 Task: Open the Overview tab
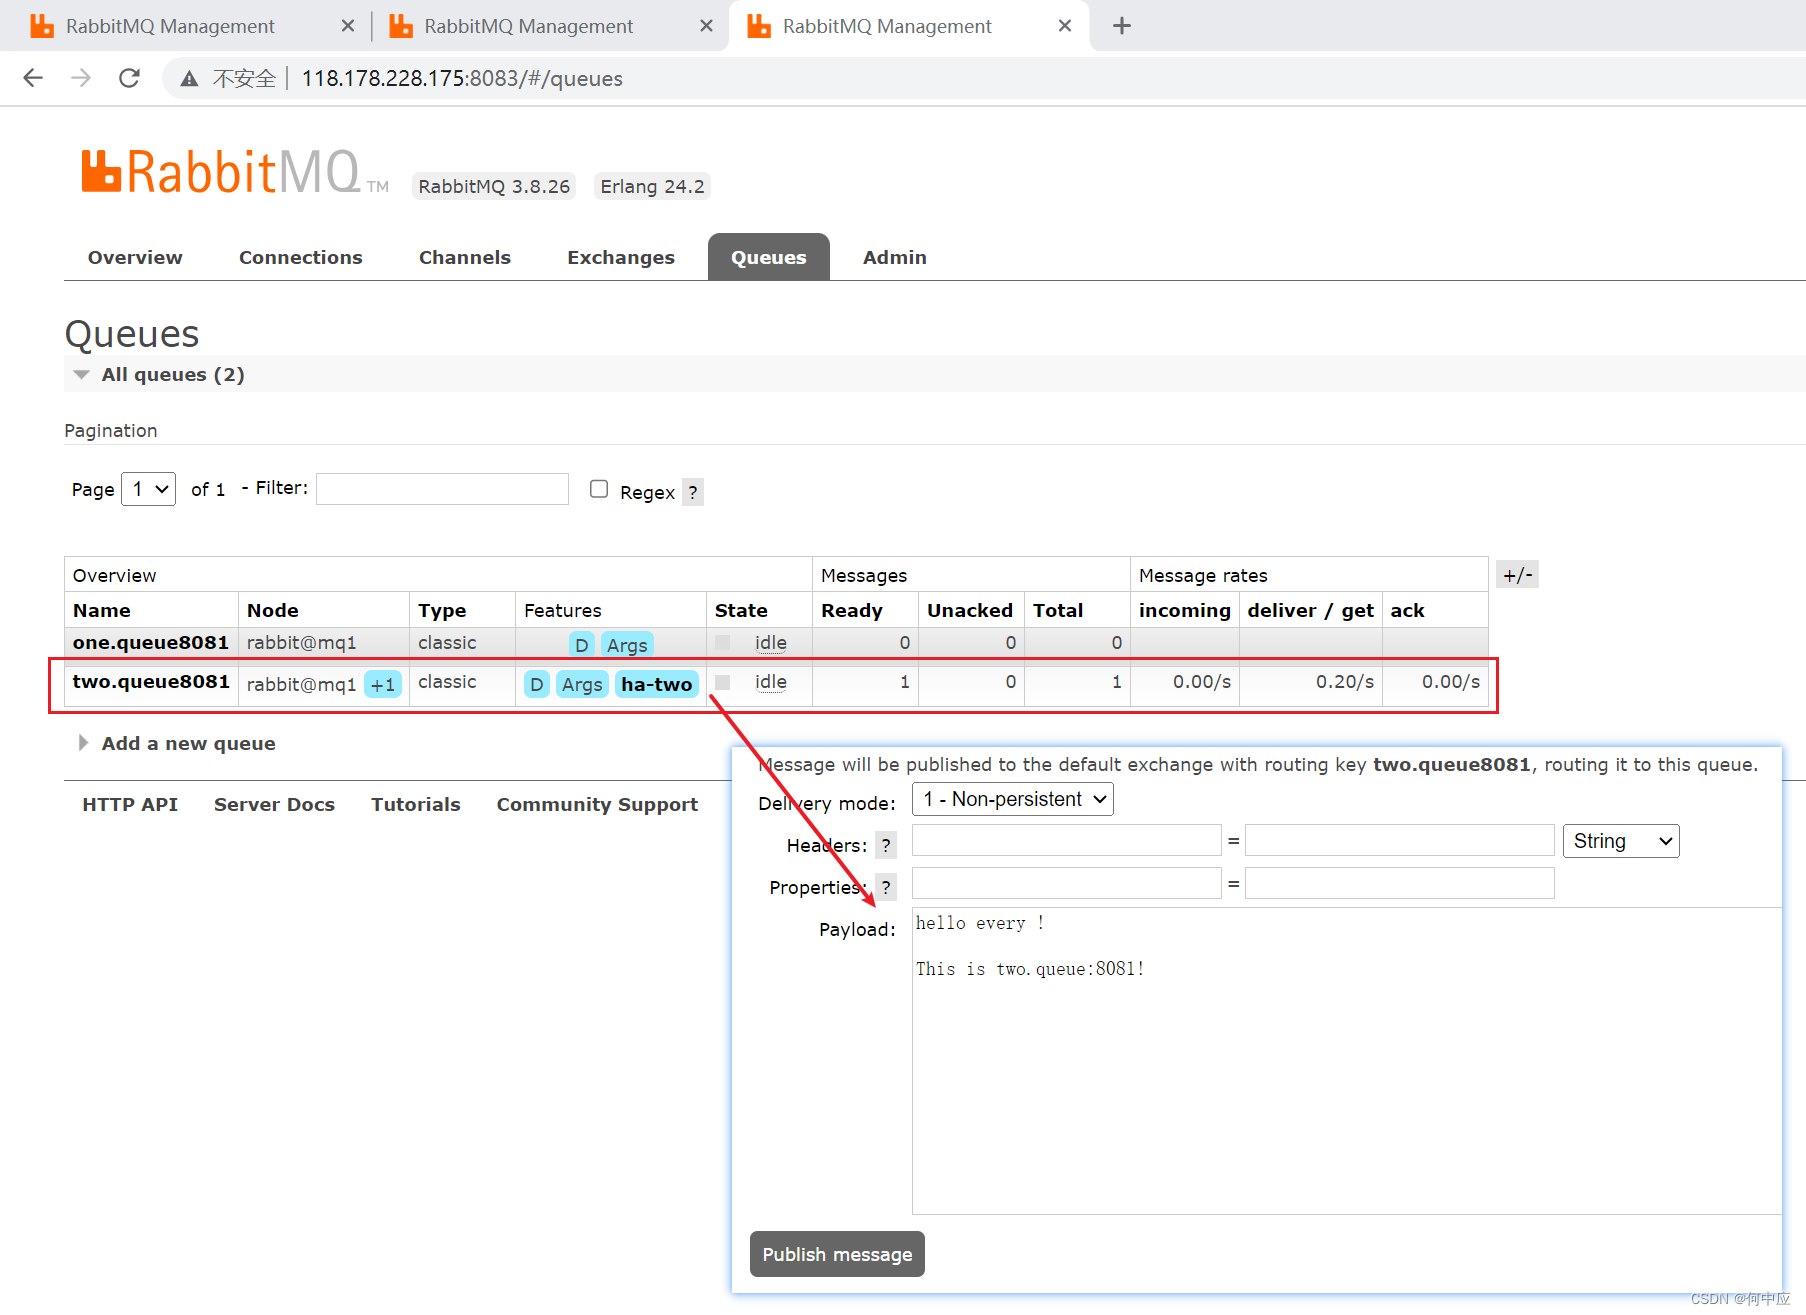(x=135, y=257)
